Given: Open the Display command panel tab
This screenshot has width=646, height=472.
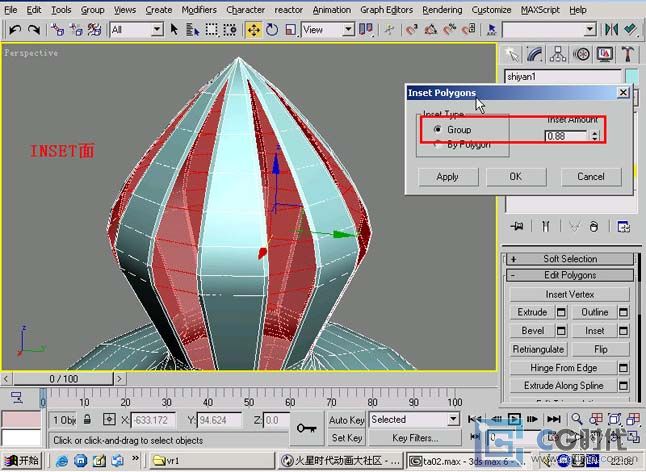Looking at the screenshot, I should coord(604,54).
